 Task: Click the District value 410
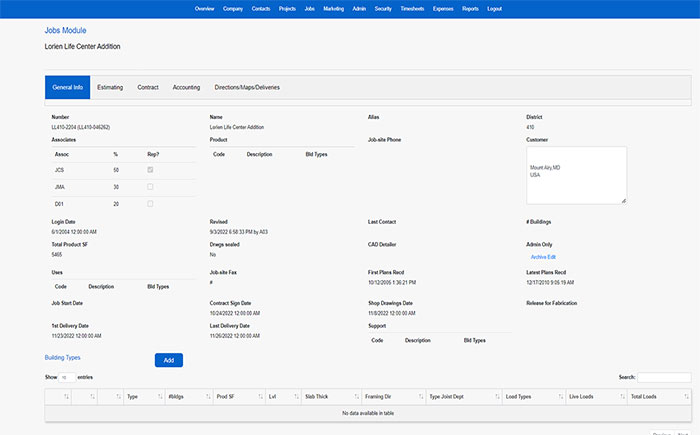(x=530, y=127)
